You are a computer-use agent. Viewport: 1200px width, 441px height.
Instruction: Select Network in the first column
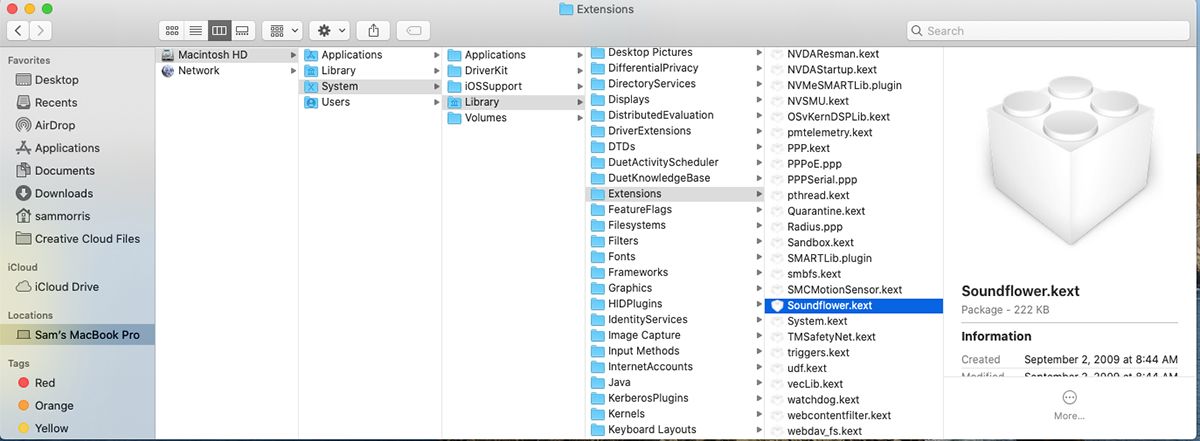pyautogui.click(x=227, y=71)
